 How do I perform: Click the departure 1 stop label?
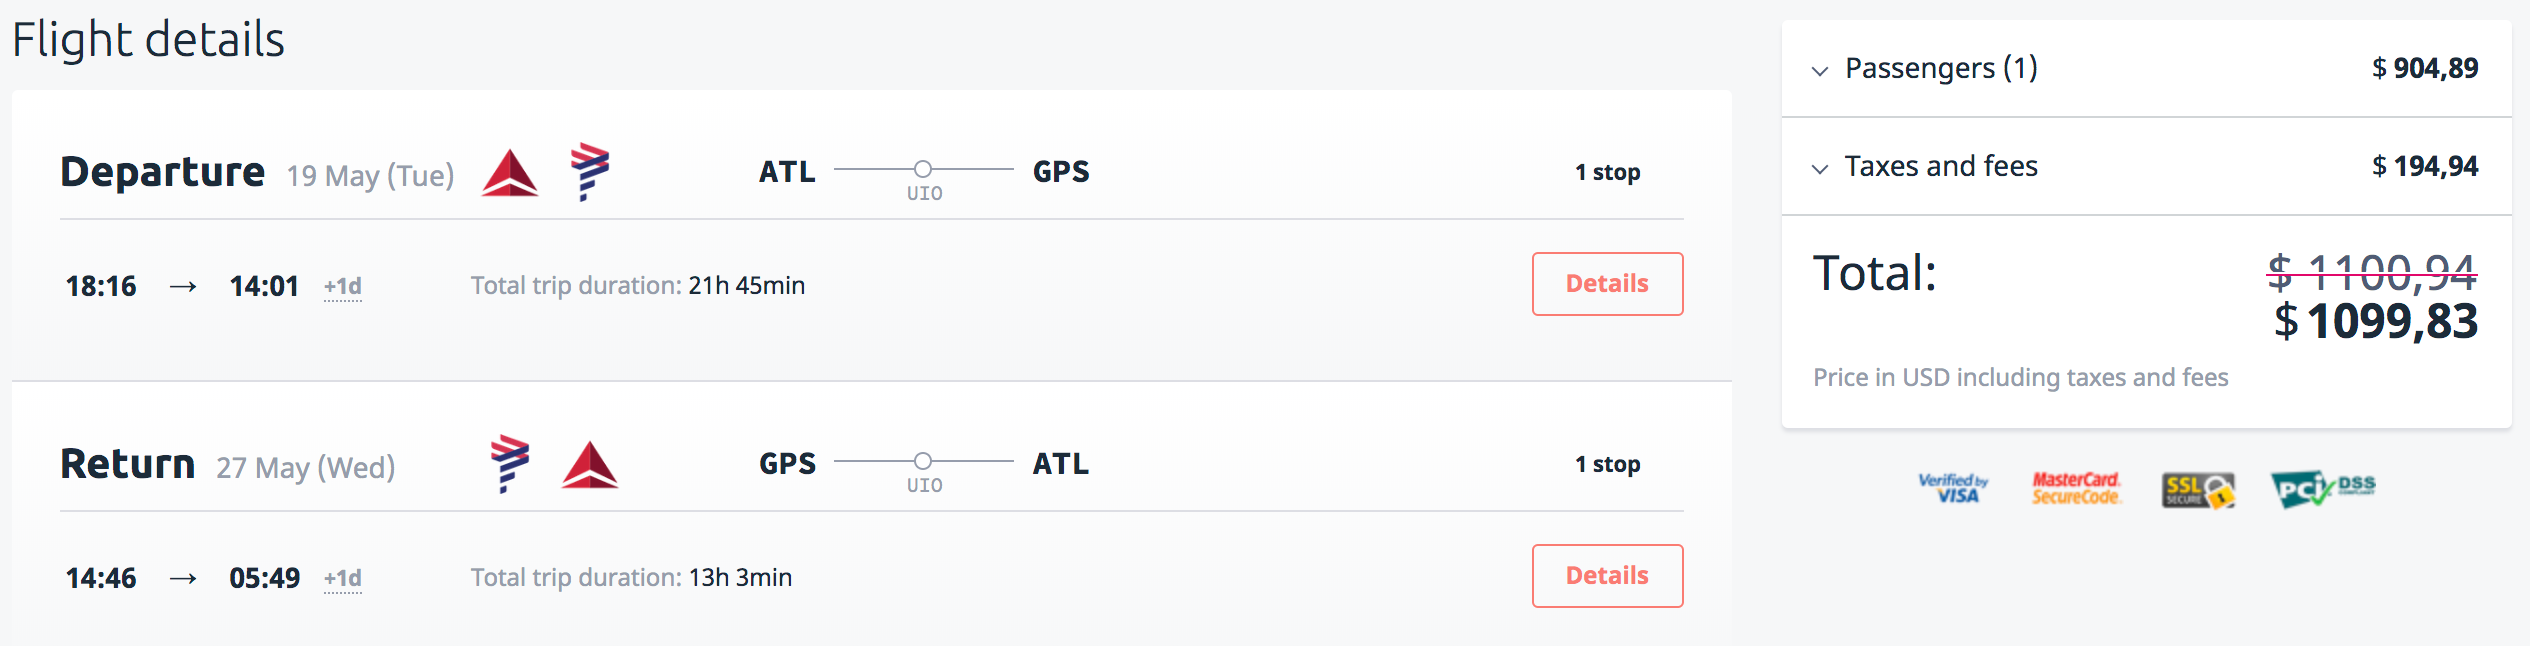1607,172
